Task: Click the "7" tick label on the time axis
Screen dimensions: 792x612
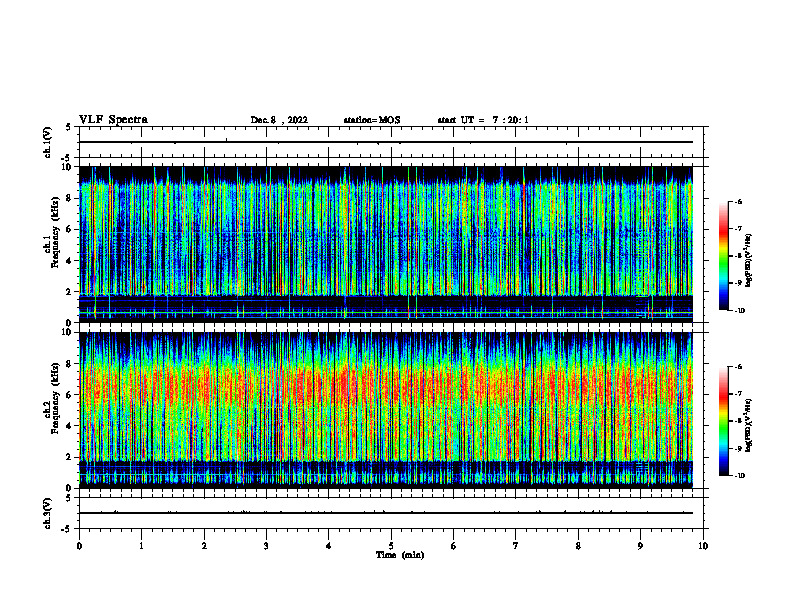Action: tap(516, 546)
